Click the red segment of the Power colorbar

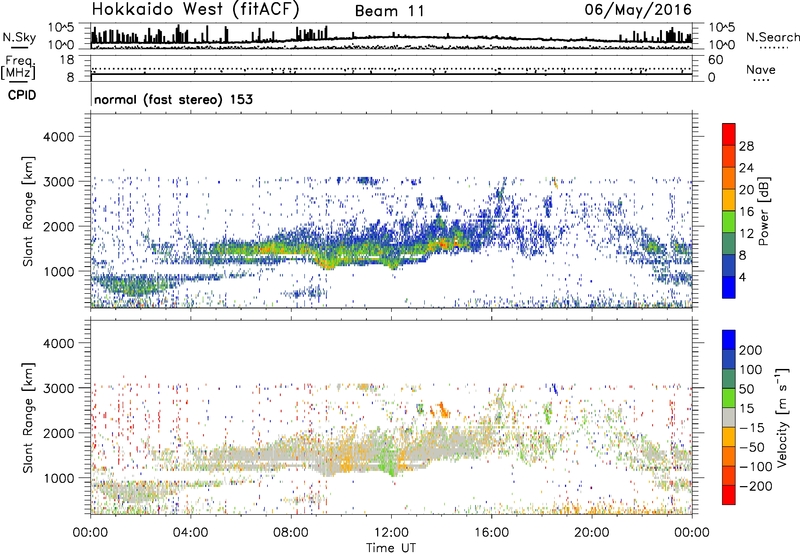(x=729, y=134)
